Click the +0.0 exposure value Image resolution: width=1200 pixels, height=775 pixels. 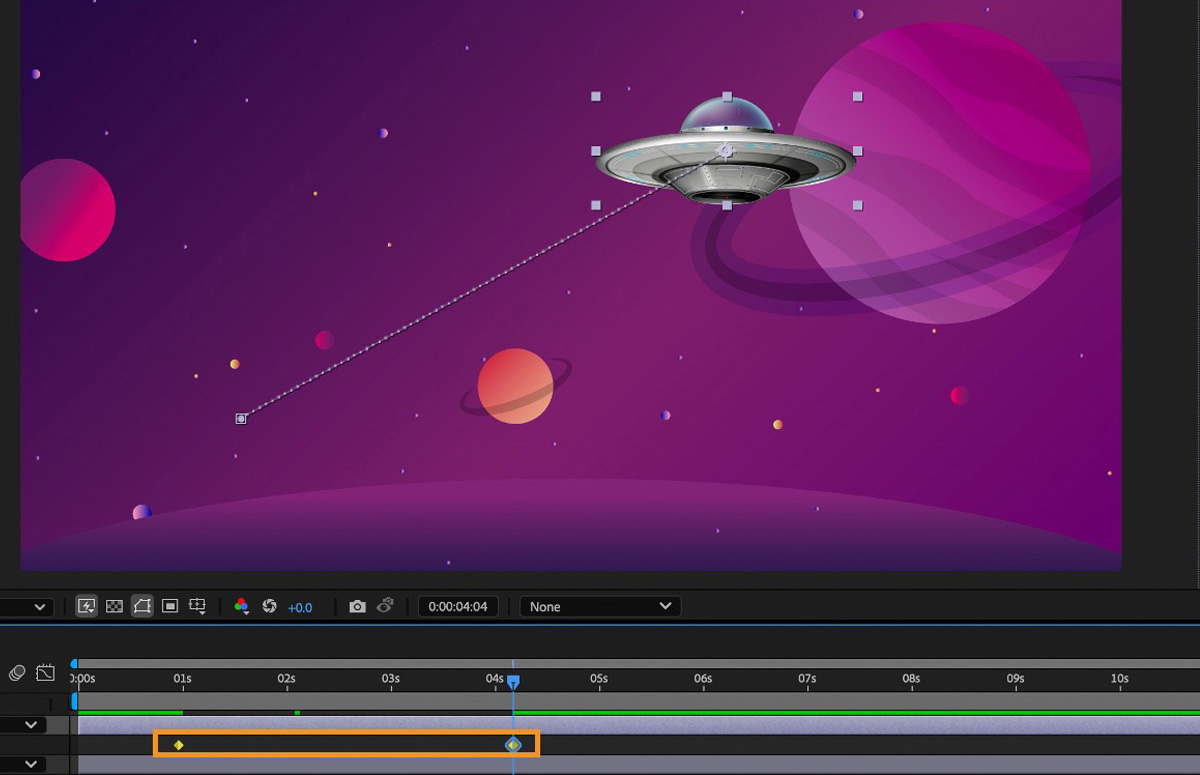click(300, 607)
